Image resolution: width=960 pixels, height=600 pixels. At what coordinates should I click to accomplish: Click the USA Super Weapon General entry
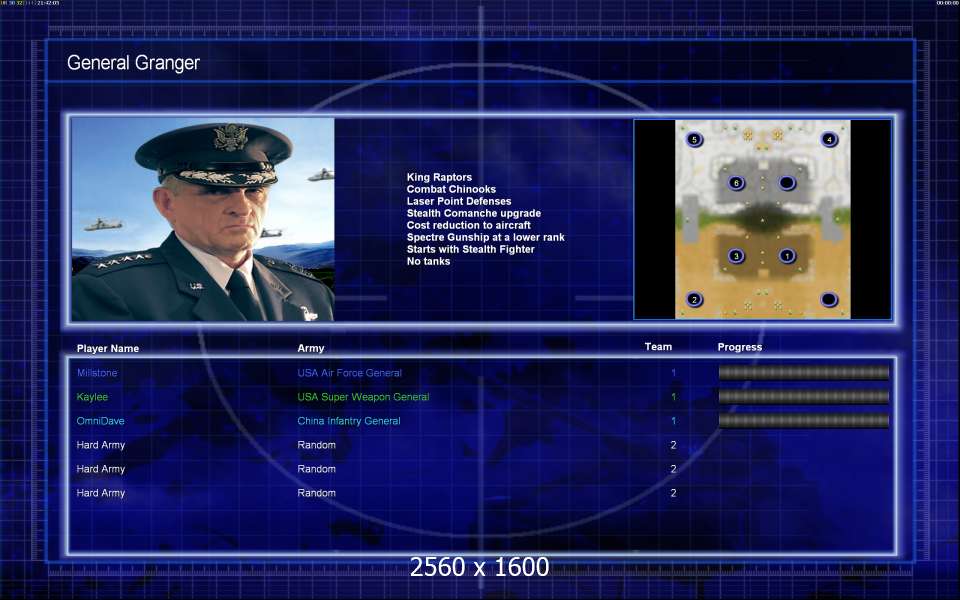pos(363,397)
